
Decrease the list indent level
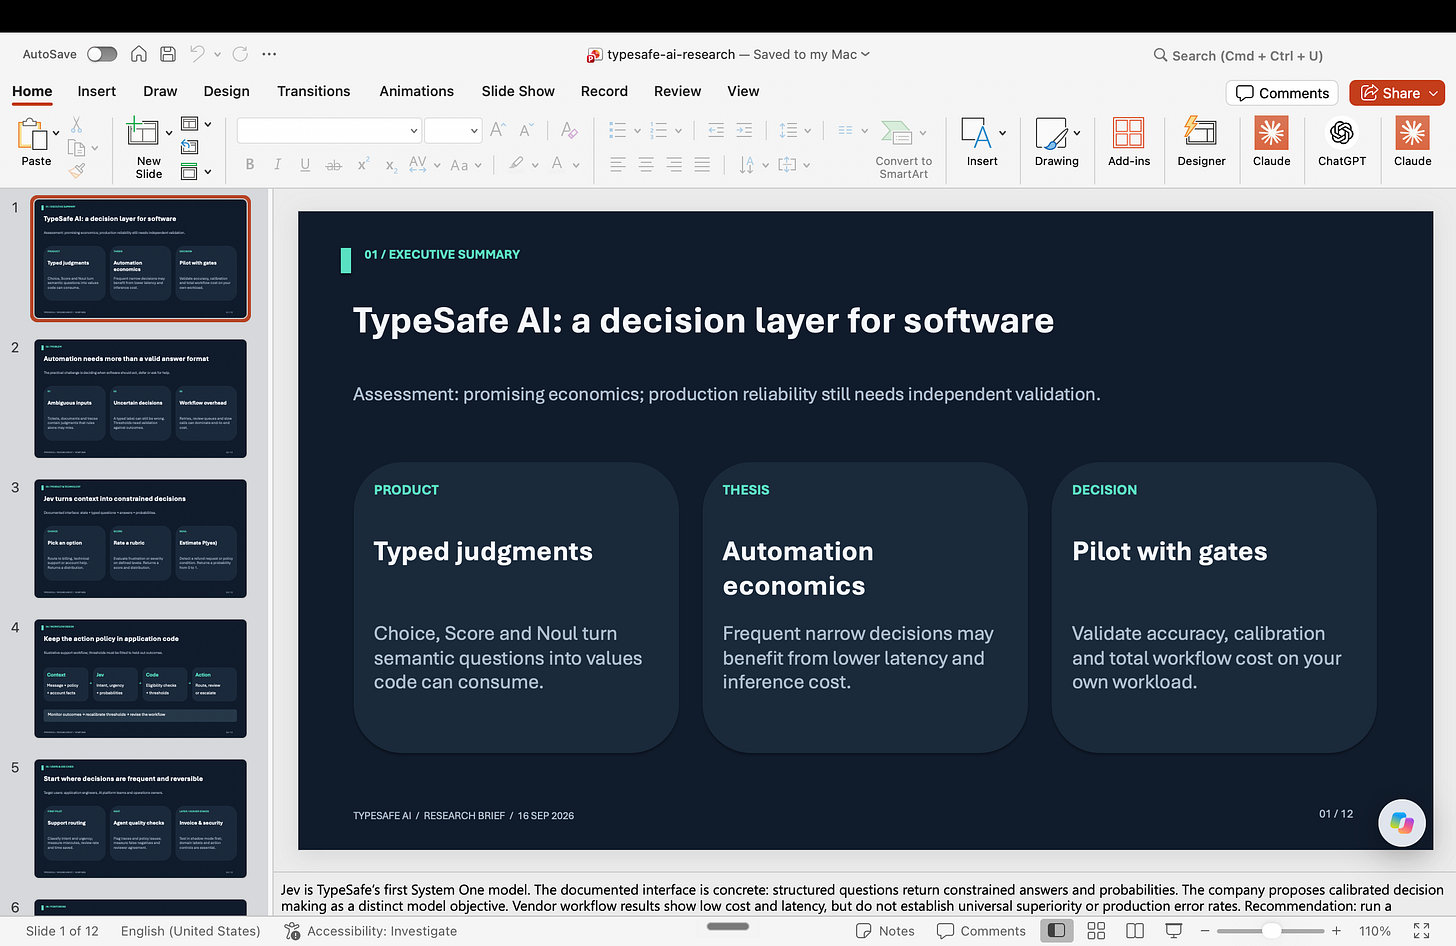[716, 130]
